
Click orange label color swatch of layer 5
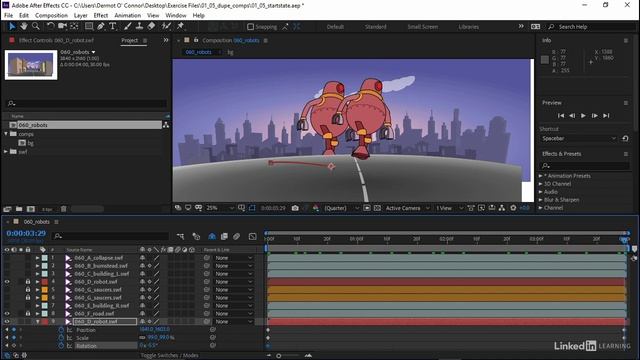point(44,290)
